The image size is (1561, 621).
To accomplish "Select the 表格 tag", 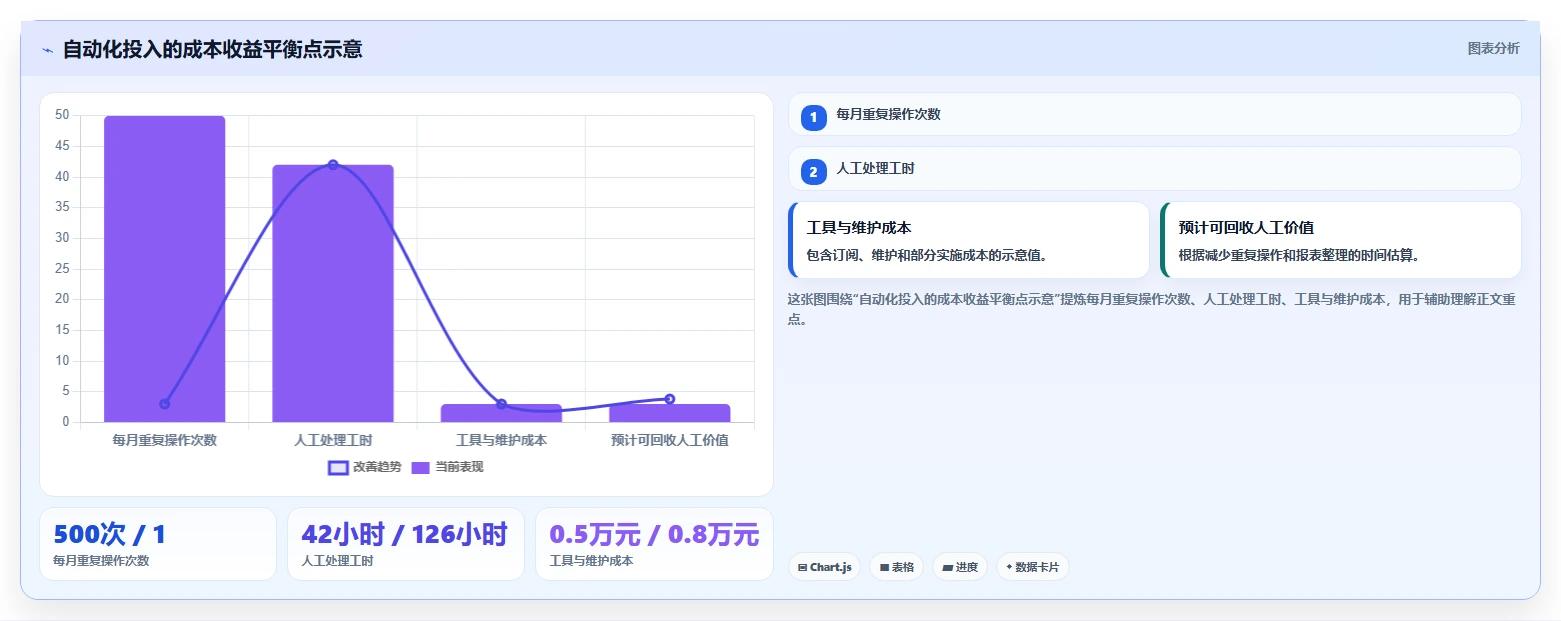I will [x=897, y=567].
